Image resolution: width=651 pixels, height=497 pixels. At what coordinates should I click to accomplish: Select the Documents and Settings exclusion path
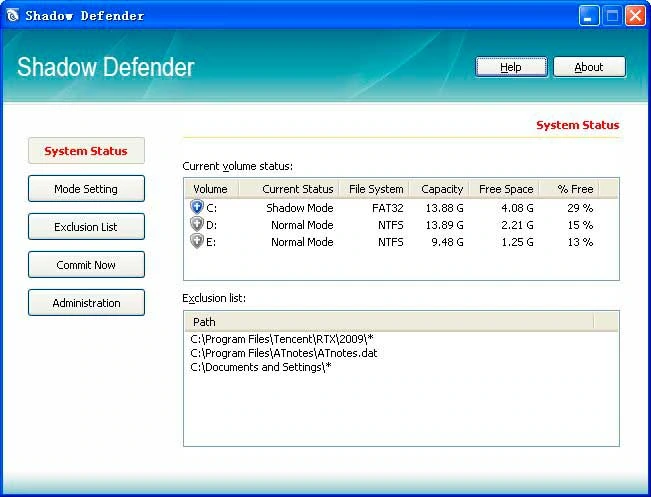(261, 367)
